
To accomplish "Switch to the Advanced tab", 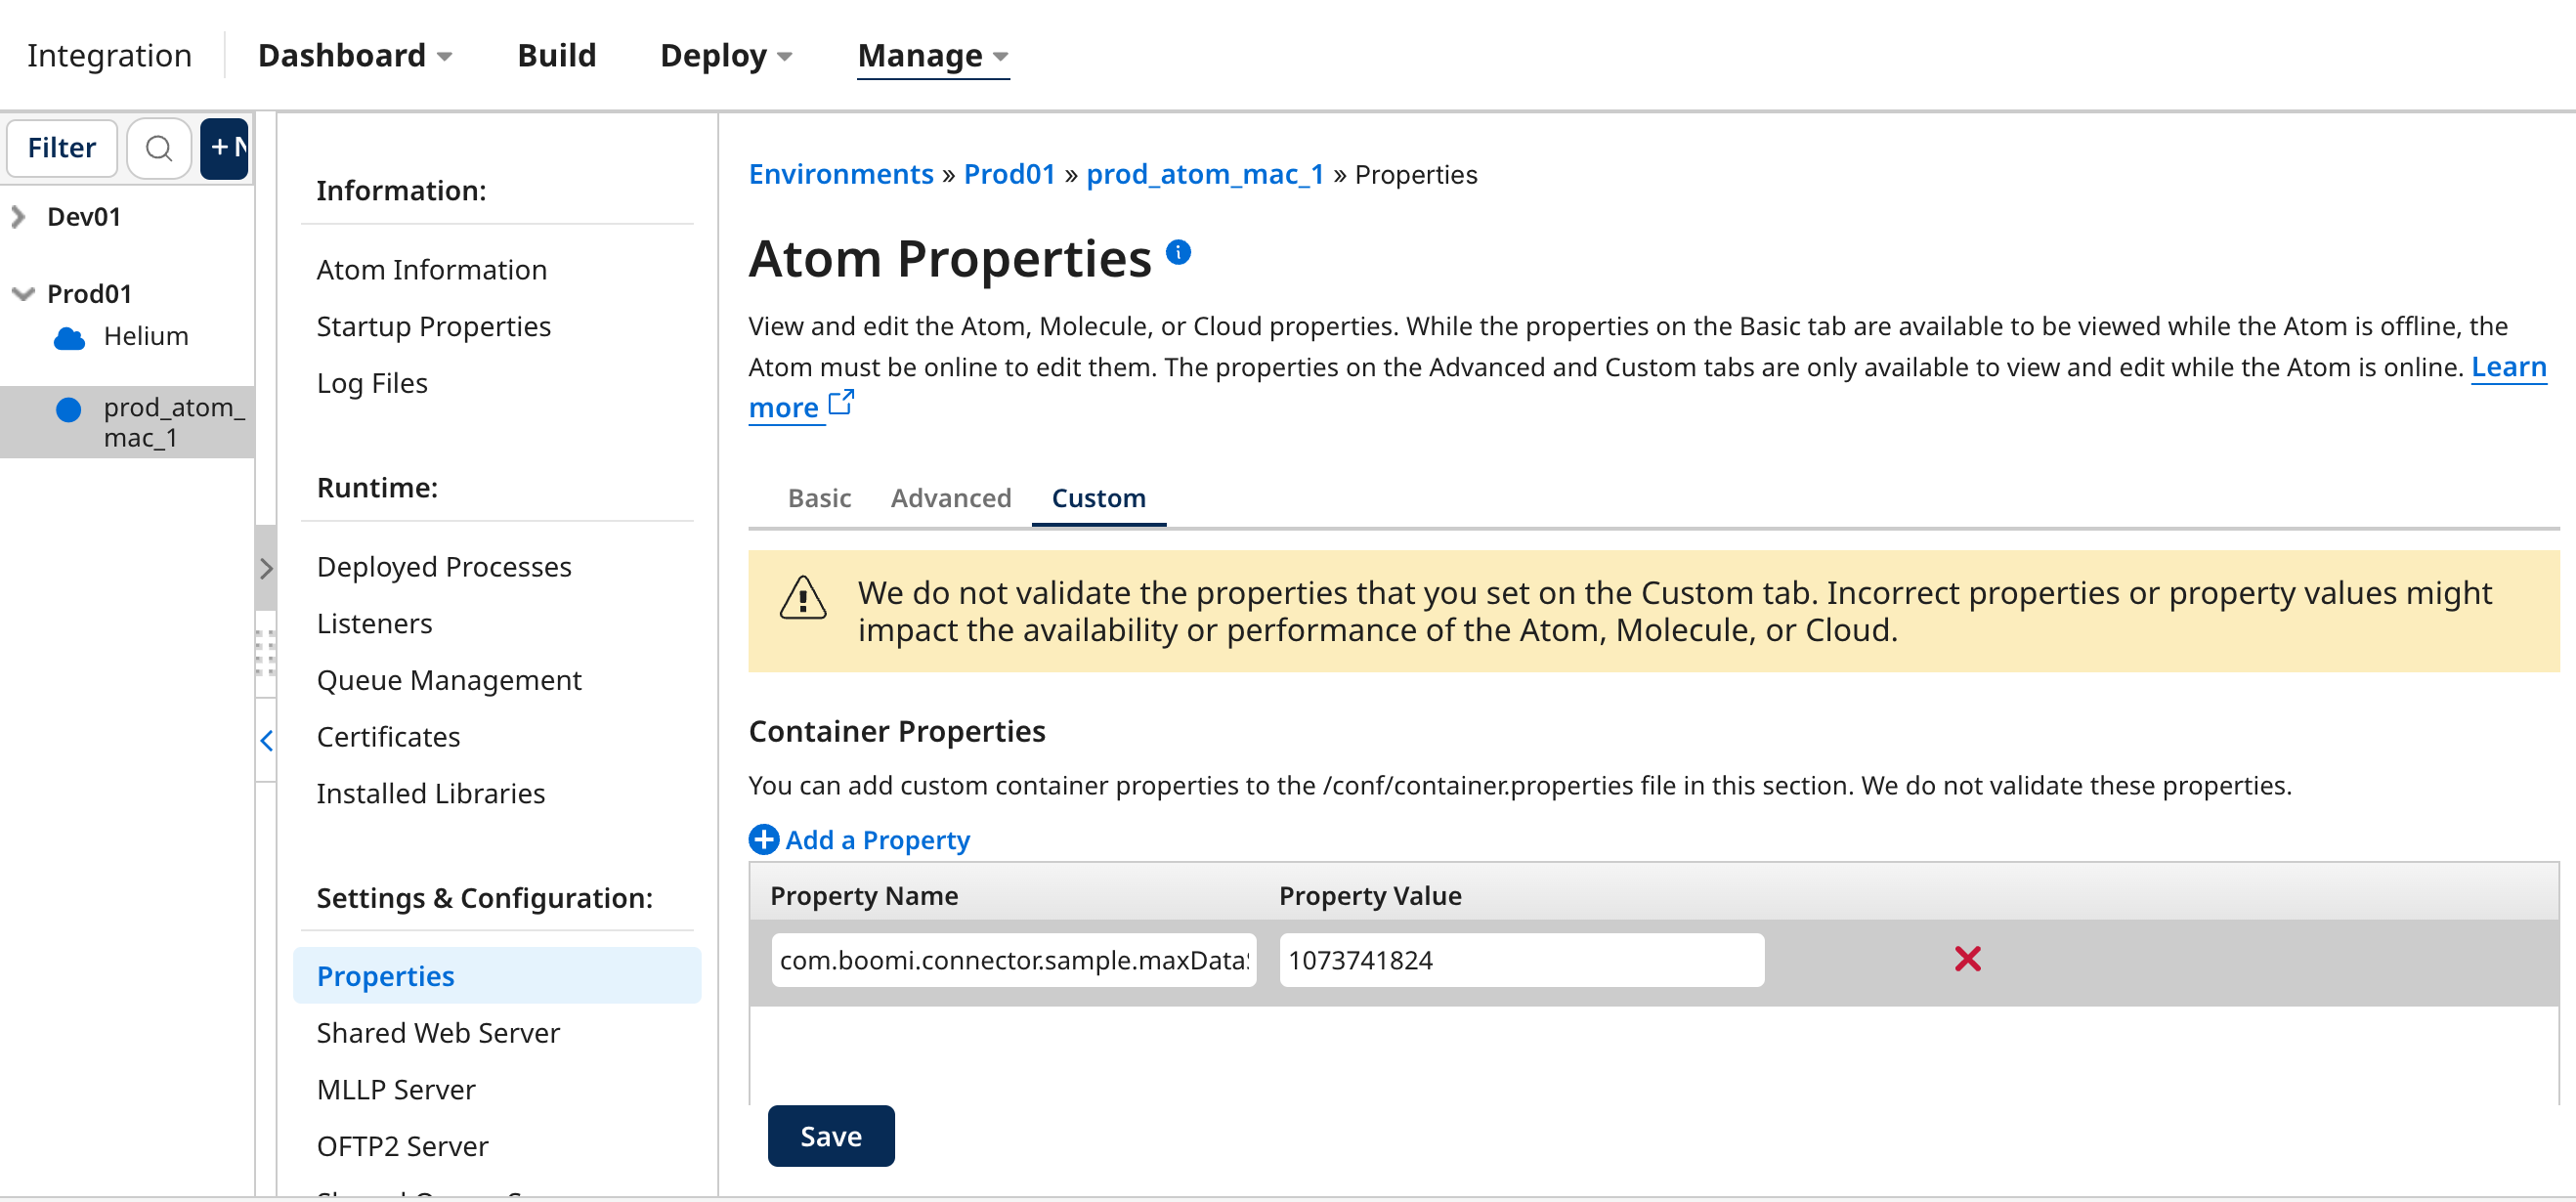I will coord(950,498).
